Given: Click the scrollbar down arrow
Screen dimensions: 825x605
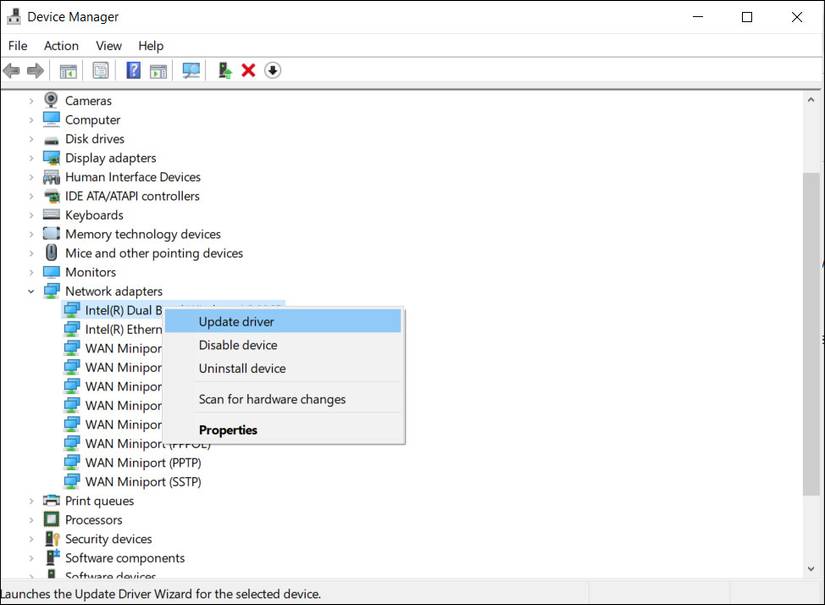Looking at the screenshot, I should point(811,569).
